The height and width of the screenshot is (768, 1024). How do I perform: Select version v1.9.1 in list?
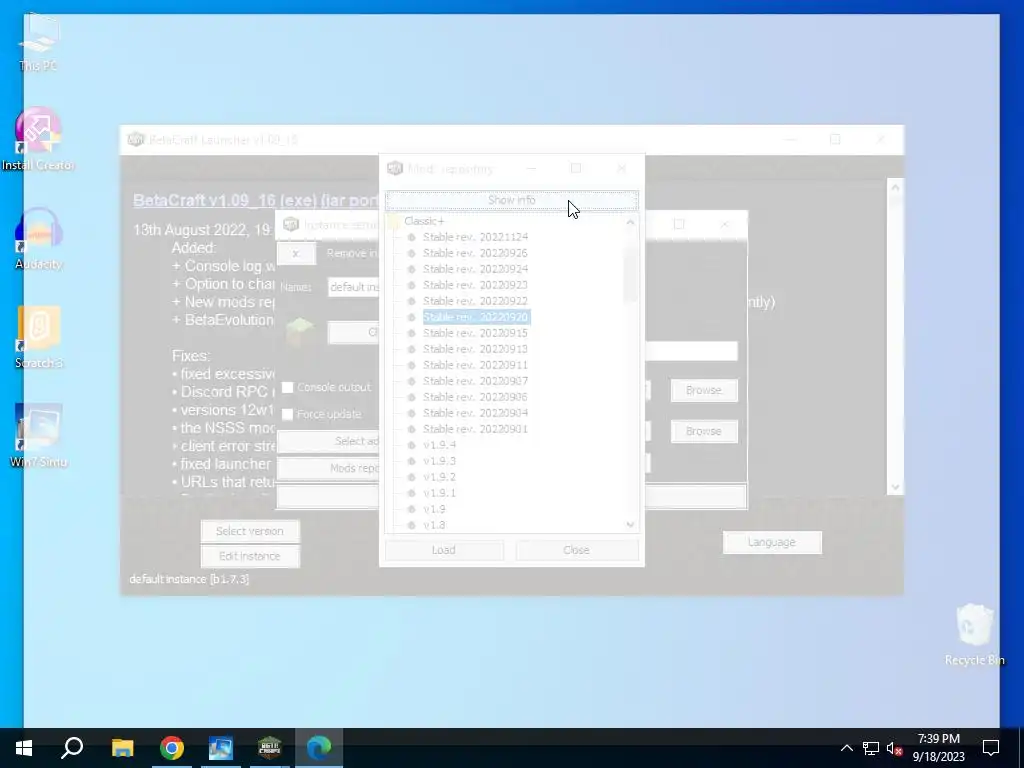pos(440,493)
